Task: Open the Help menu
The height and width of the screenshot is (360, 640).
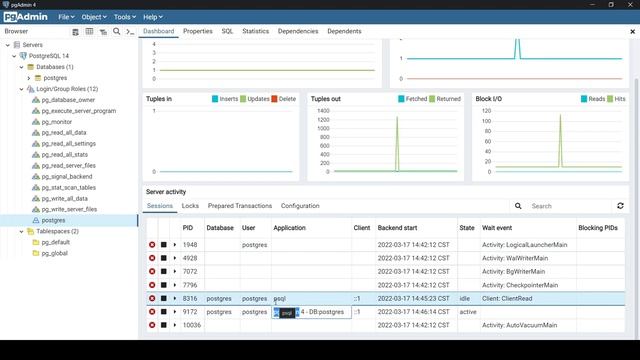Action: coord(153,17)
